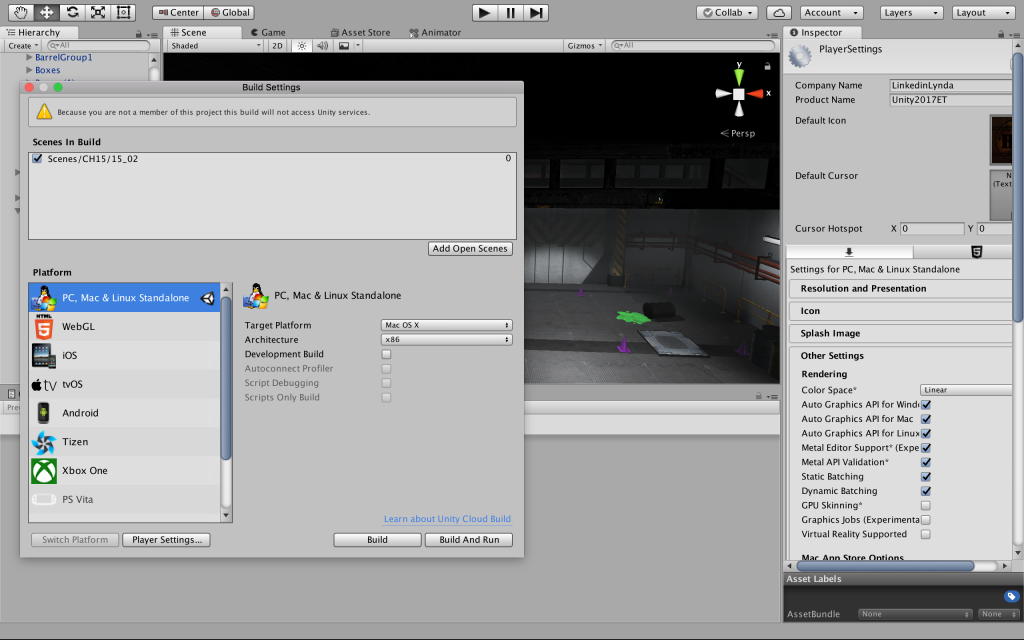Disable Auto Graphics API for Windows
Image resolution: width=1024 pixels, height=640 pixels.
click(925, 405)
